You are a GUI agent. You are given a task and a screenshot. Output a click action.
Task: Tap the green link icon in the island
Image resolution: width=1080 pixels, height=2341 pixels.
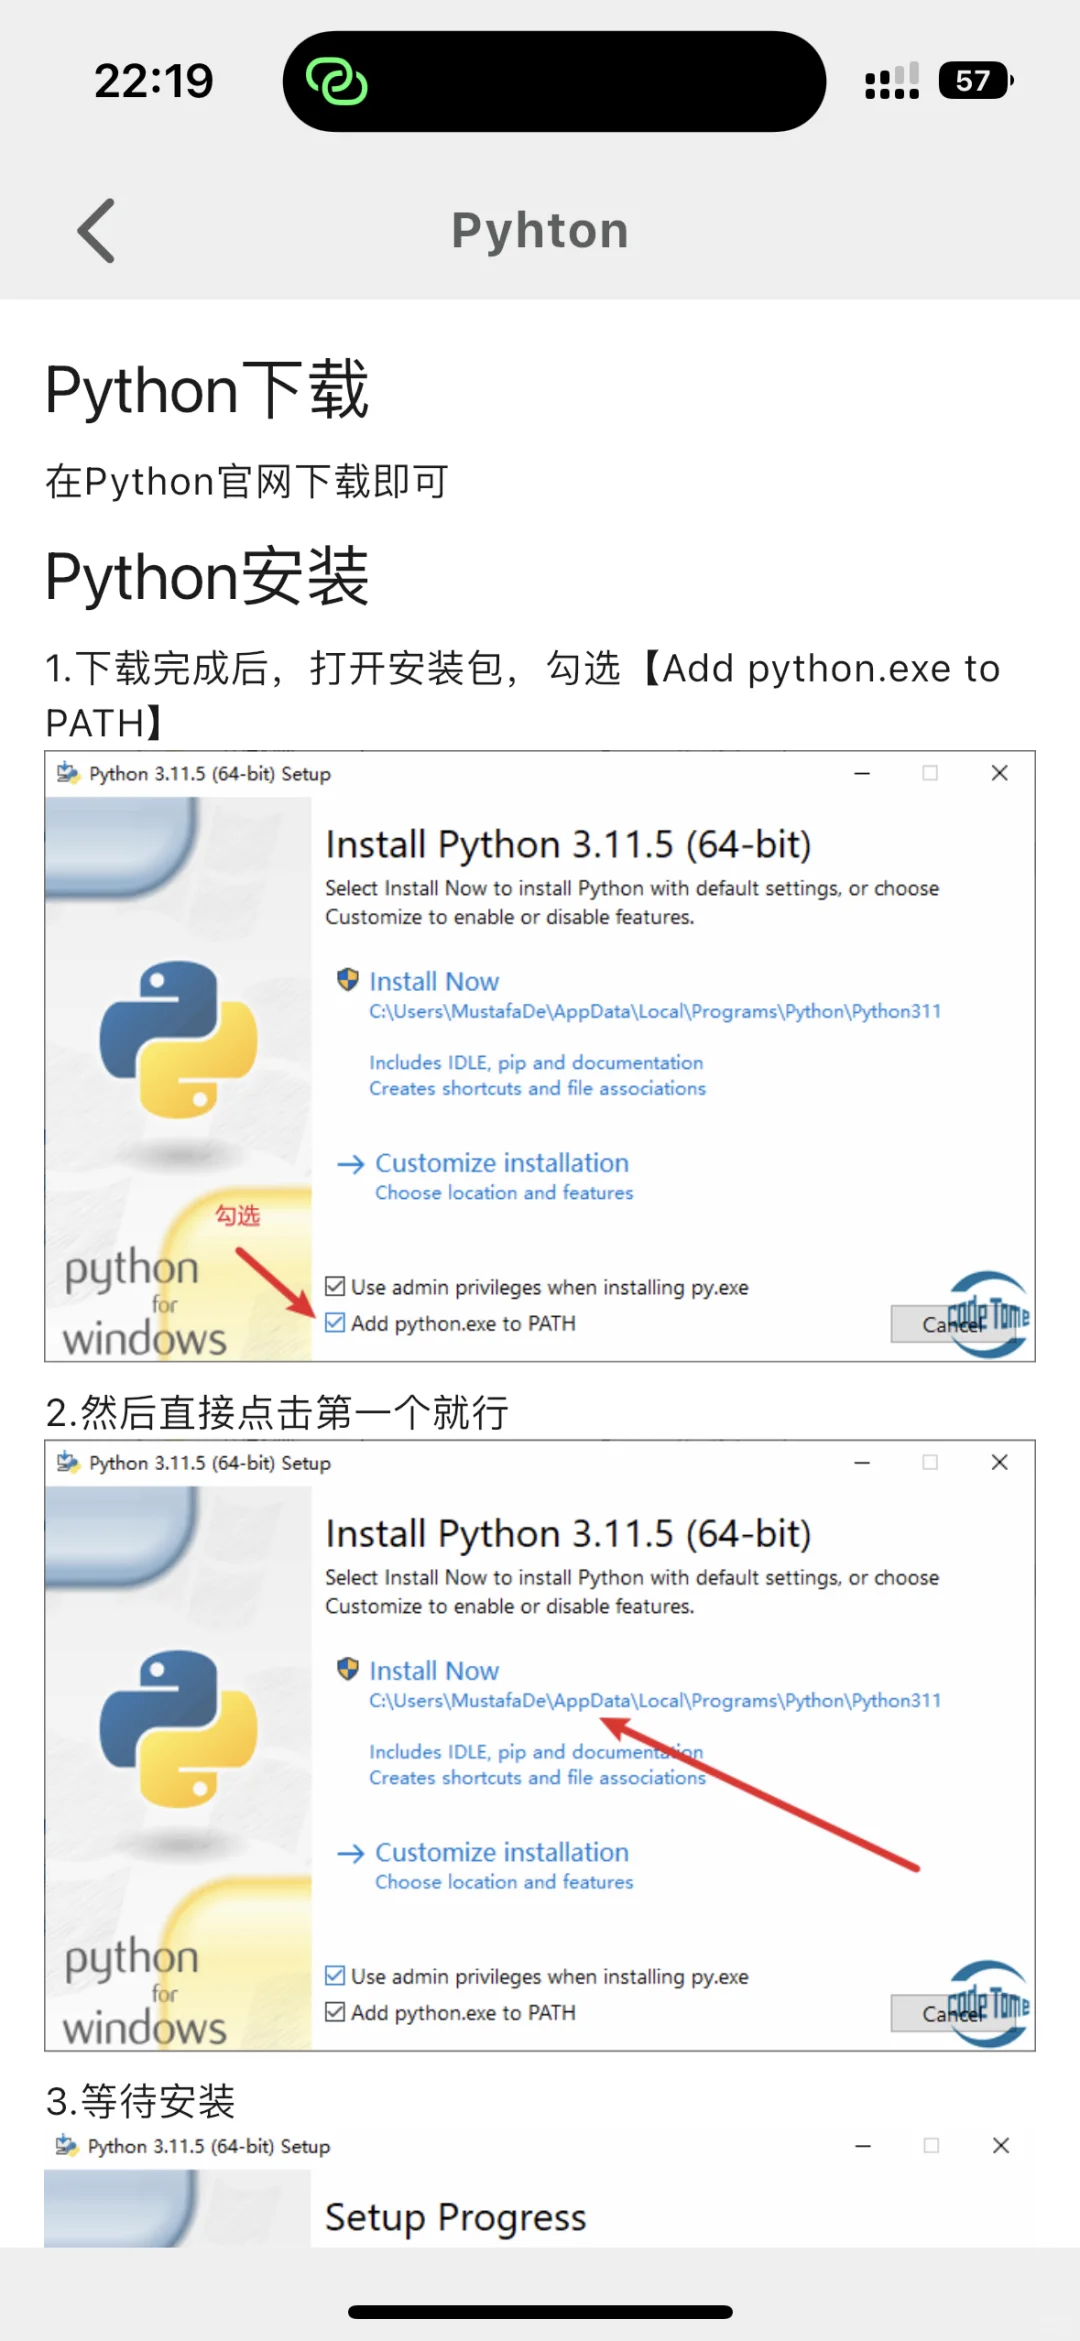coord(336,81)
